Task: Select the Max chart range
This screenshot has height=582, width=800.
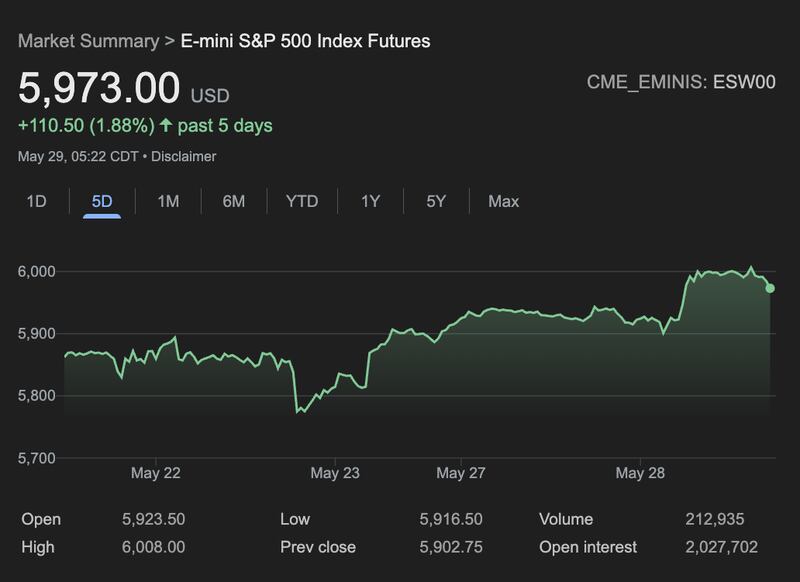Action: coord(503,201)
